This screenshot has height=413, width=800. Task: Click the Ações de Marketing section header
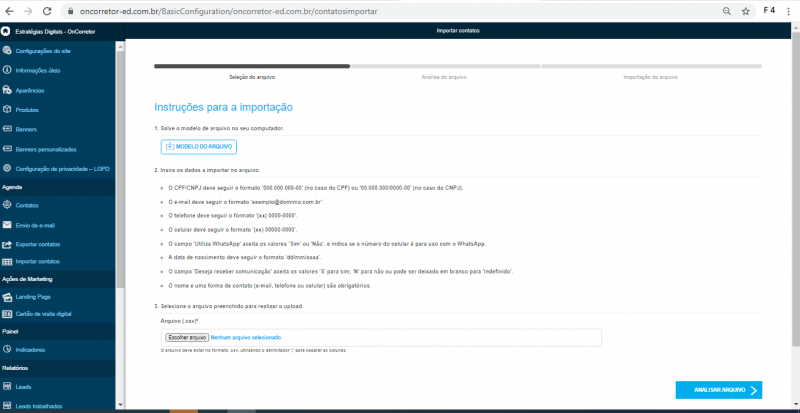[28, 279]
